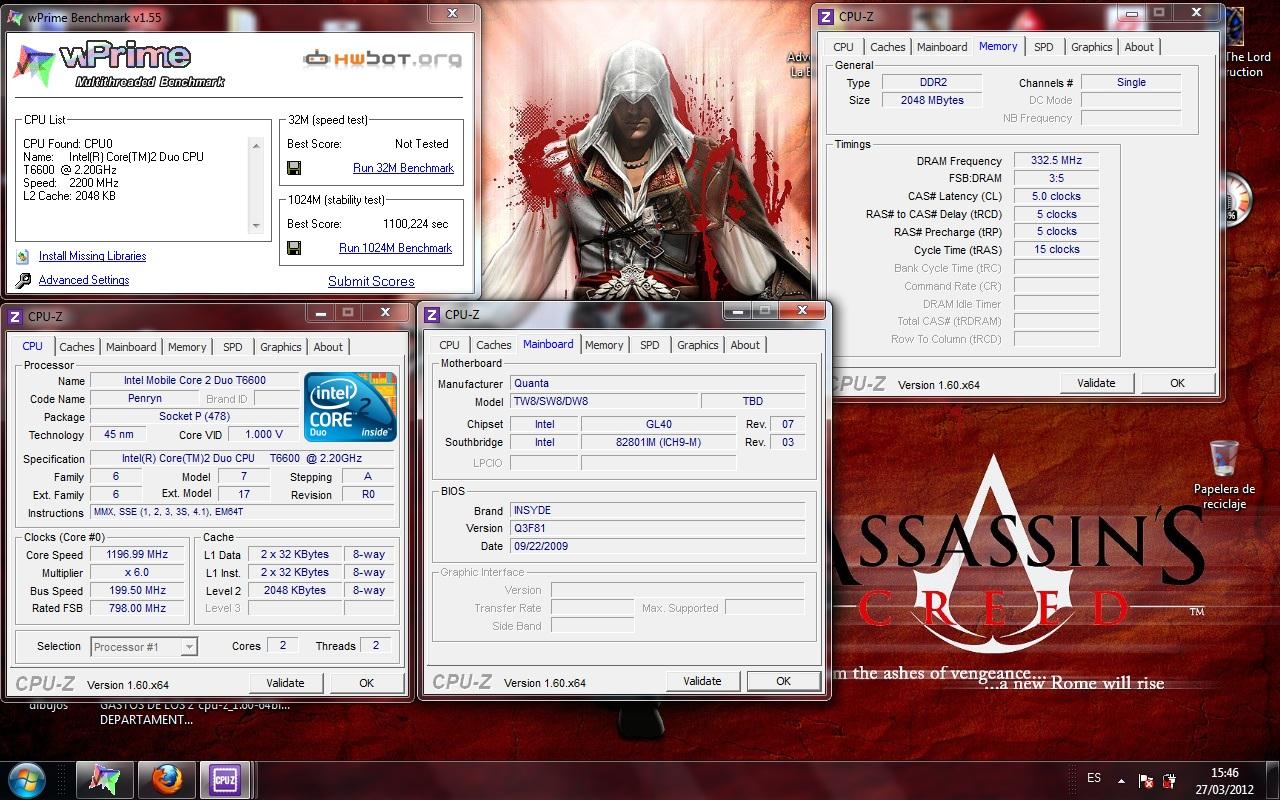Click the ES language indicator in tray
Image resolution: width=1280 pixels, height=800 pixels.
(x=1094, y=778)
